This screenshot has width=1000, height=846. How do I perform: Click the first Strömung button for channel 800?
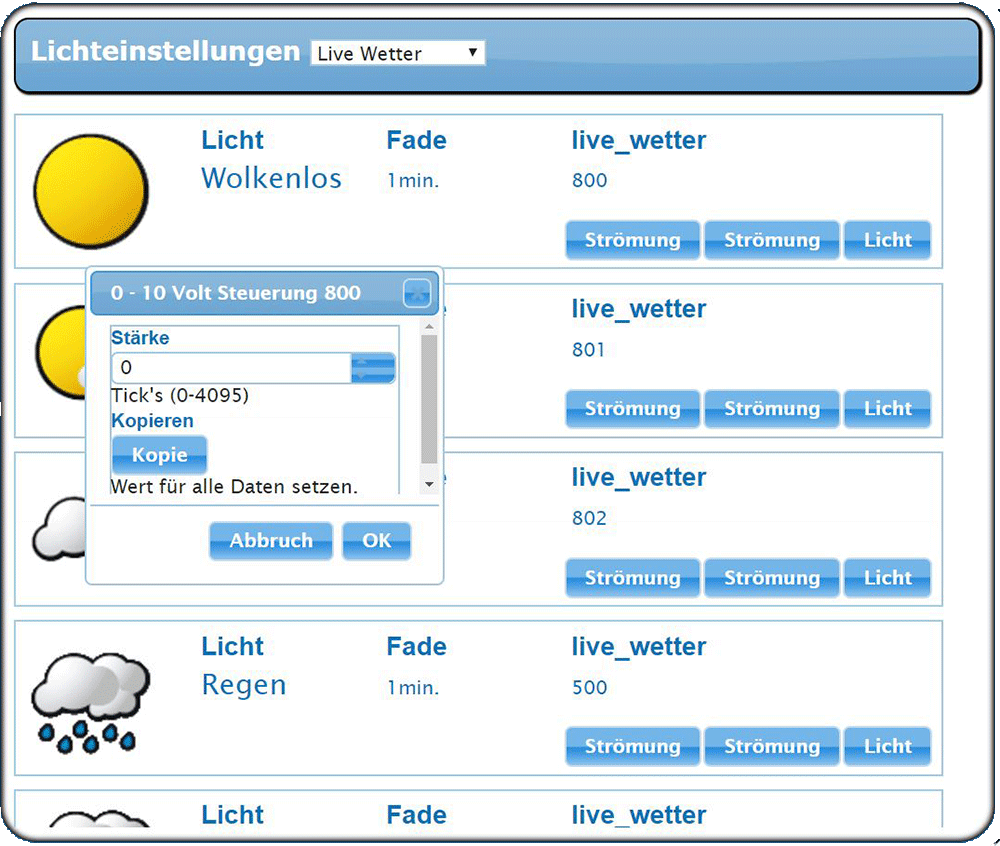pyautogui.click(x=632, y=240)
